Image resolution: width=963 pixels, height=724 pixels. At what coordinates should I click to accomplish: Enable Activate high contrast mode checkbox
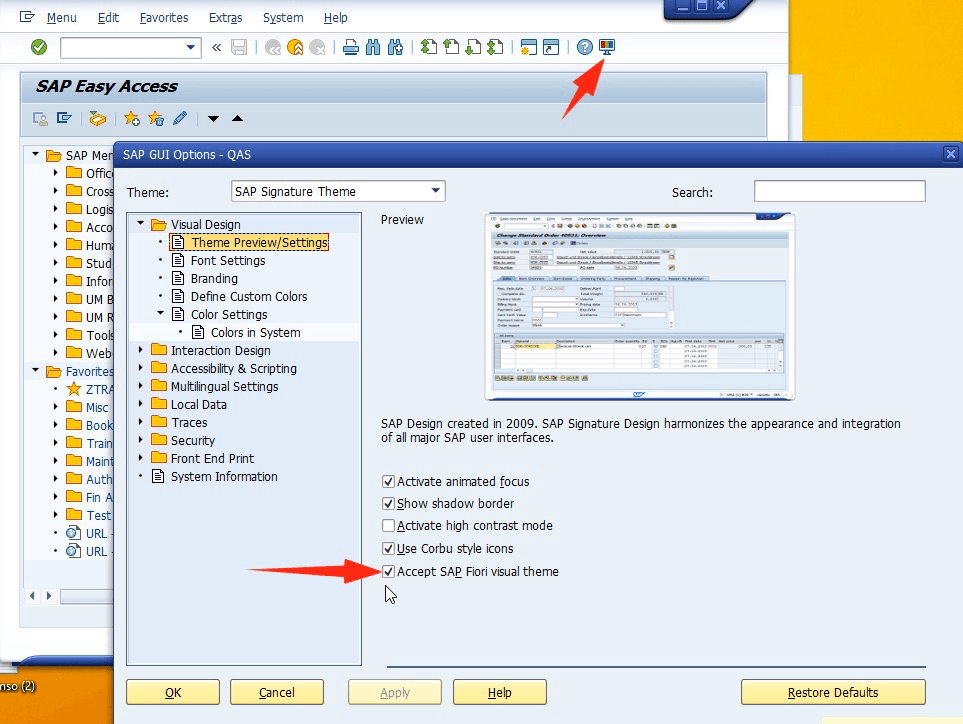click(x=388, y=526)
